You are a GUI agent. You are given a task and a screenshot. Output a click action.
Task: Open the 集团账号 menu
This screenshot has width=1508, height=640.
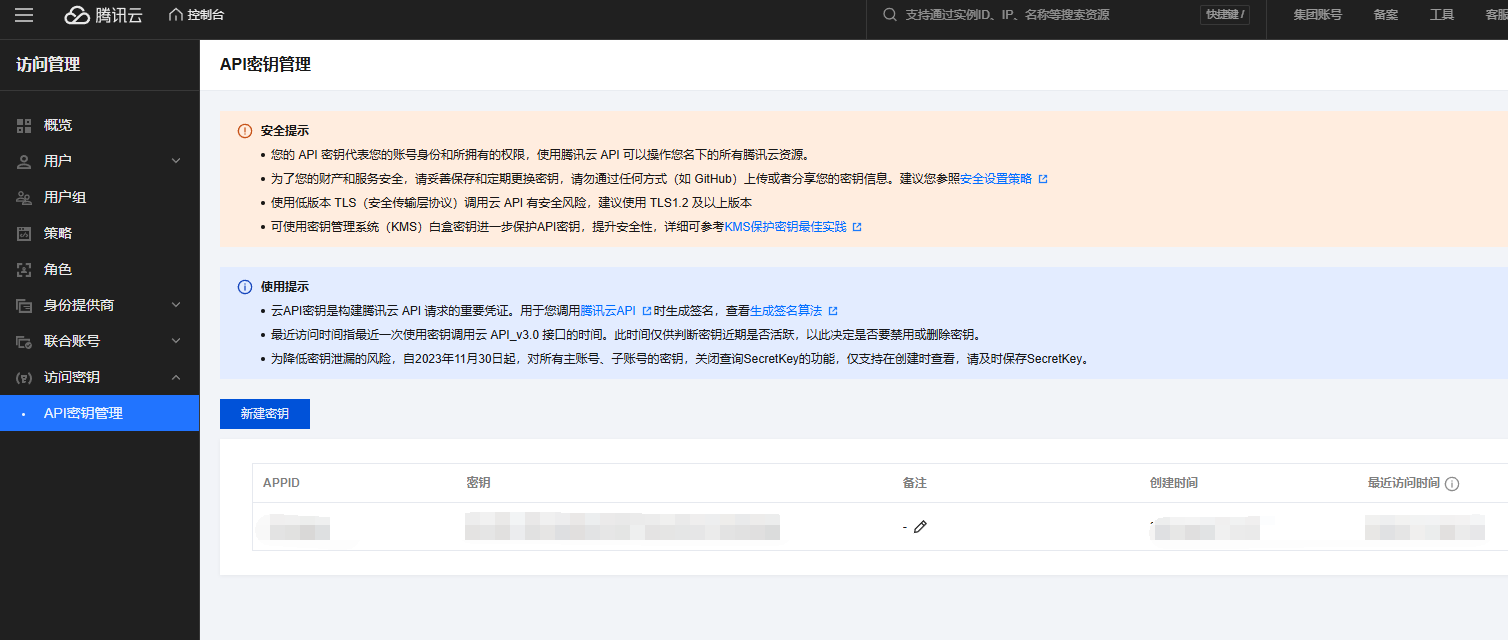[1316, 14]
